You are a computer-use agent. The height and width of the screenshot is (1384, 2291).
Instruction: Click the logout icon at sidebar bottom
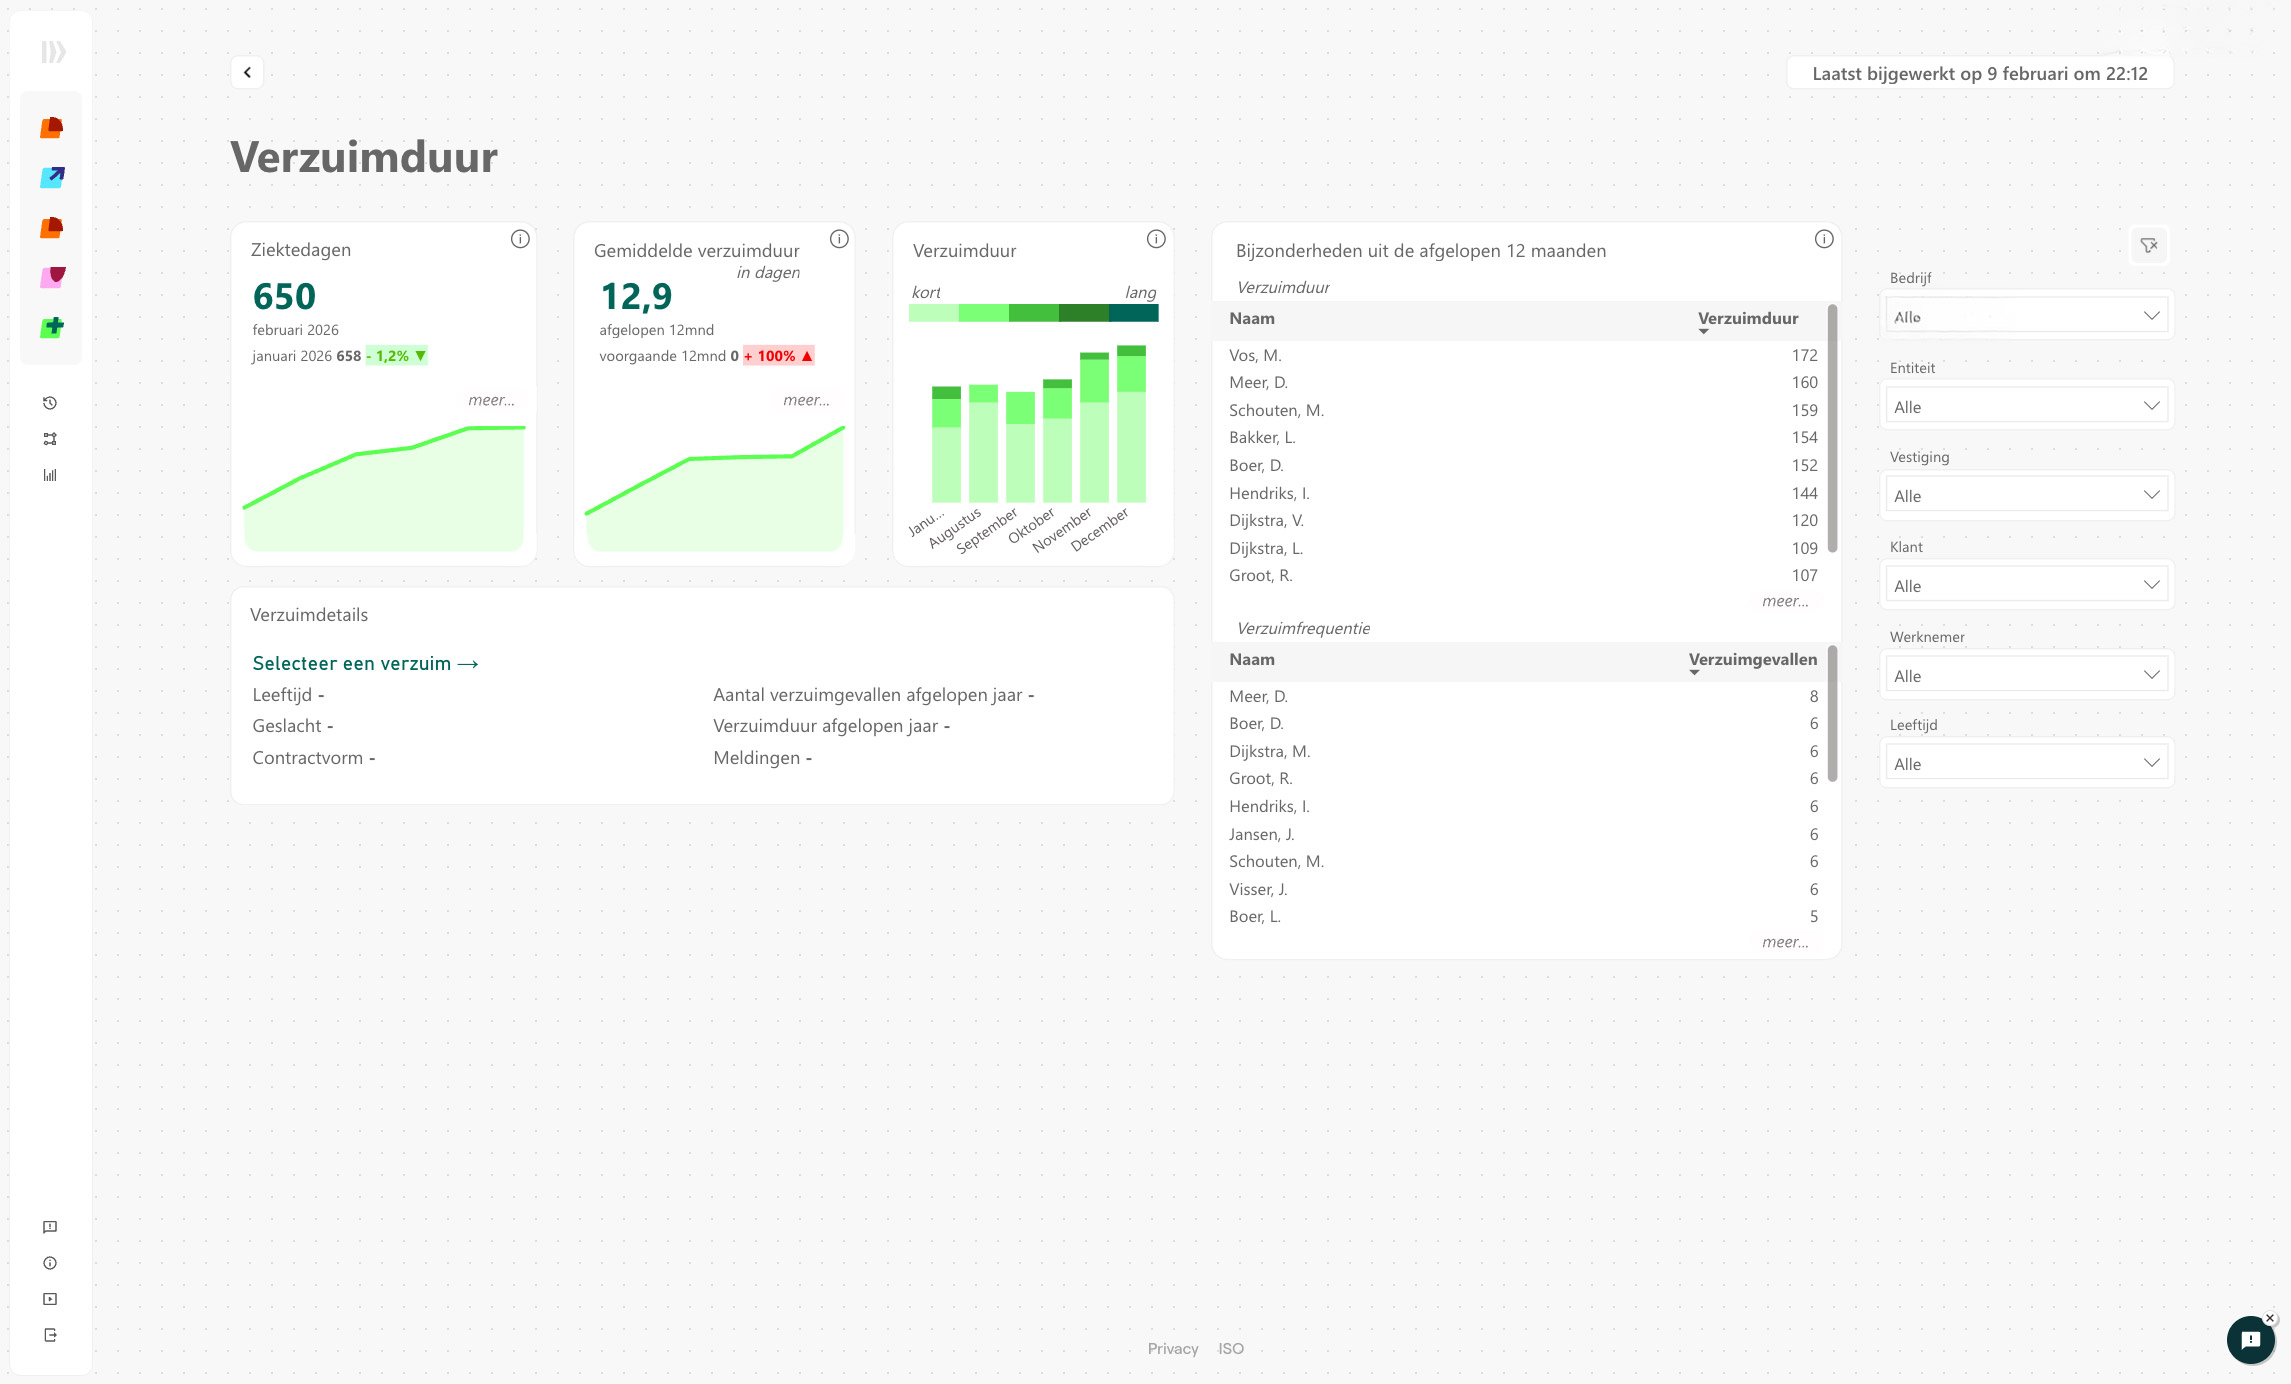pyautogui.click(x=50, y=1335)
